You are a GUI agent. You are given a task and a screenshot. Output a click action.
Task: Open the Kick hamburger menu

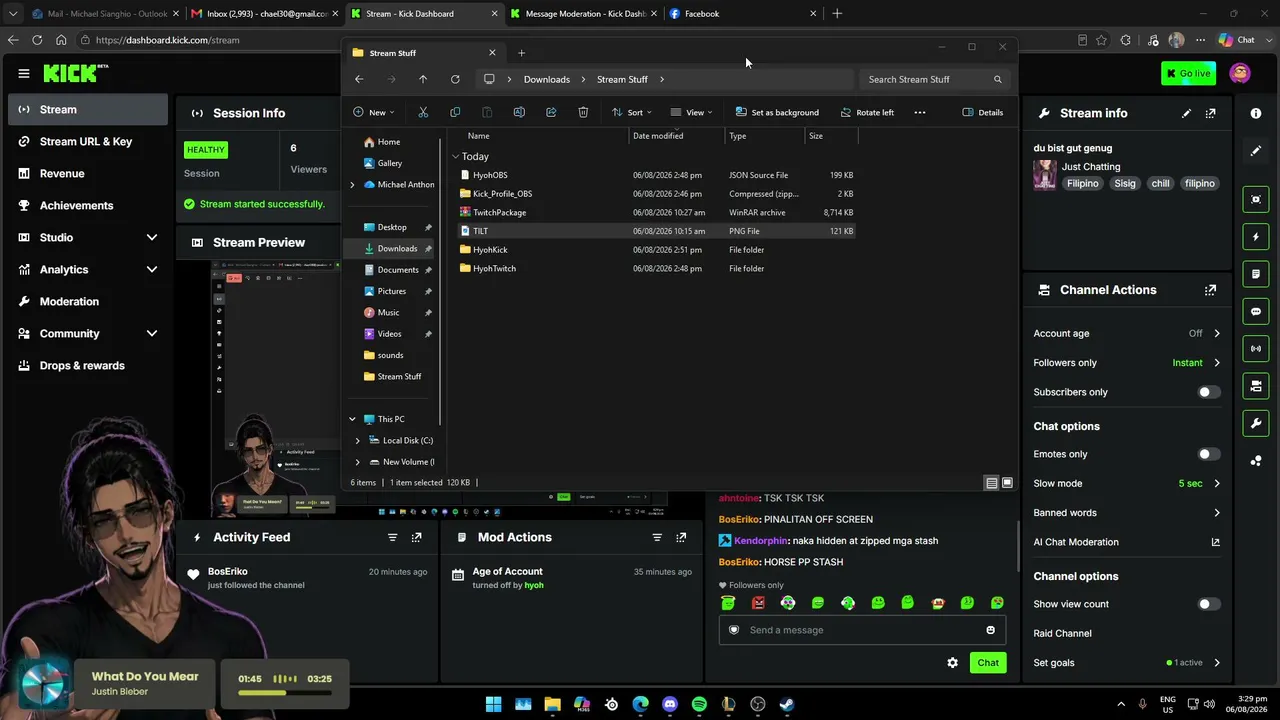pos(23,73)
